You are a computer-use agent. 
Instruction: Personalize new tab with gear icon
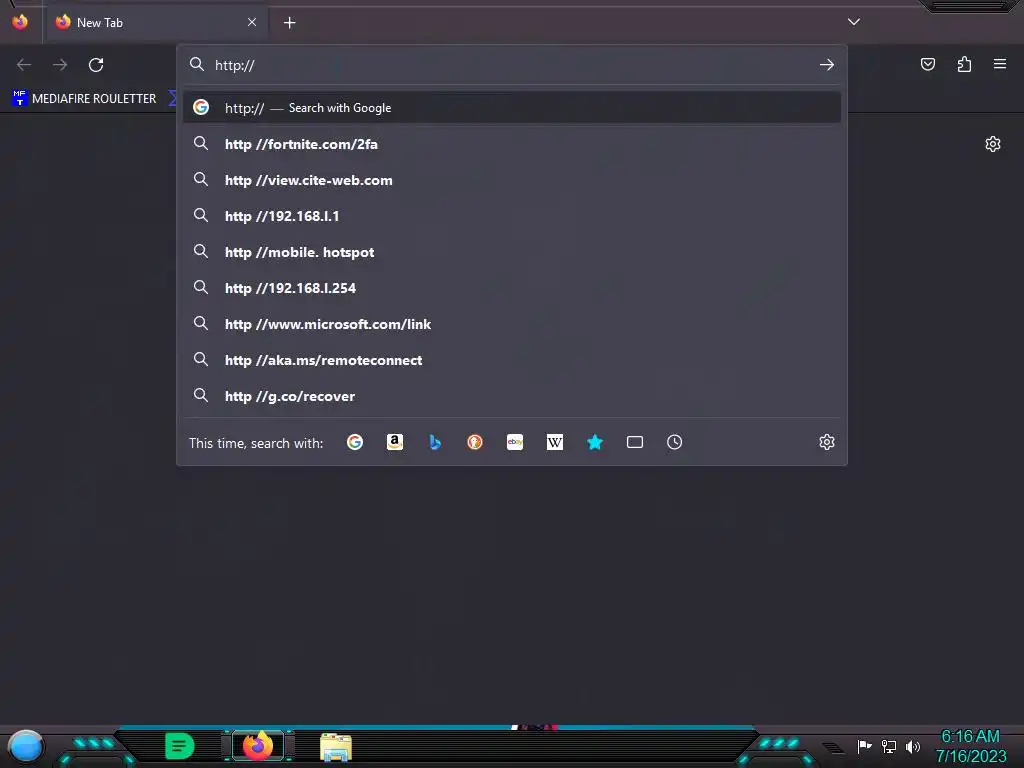[x=993, y=144]
